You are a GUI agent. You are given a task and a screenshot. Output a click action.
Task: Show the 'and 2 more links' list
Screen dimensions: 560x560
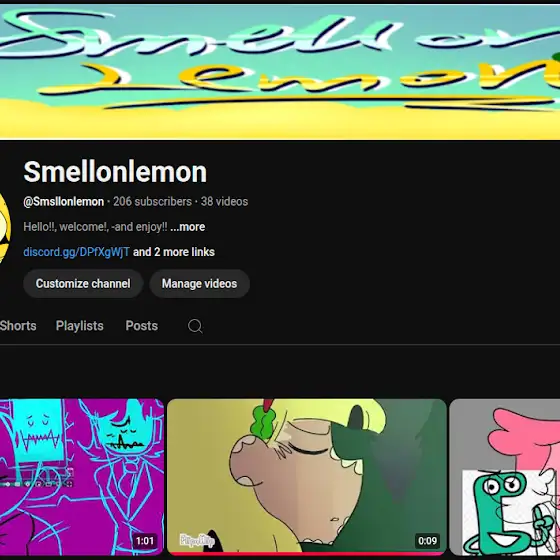click(x=174, y=252)
